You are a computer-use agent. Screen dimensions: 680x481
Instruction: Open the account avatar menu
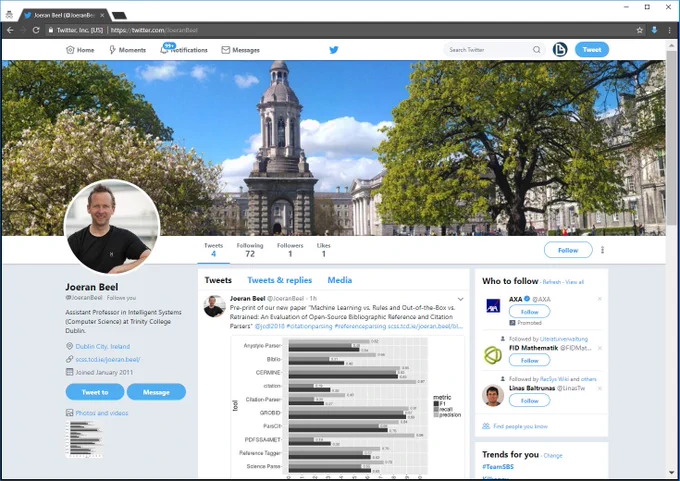click(560, 49)
